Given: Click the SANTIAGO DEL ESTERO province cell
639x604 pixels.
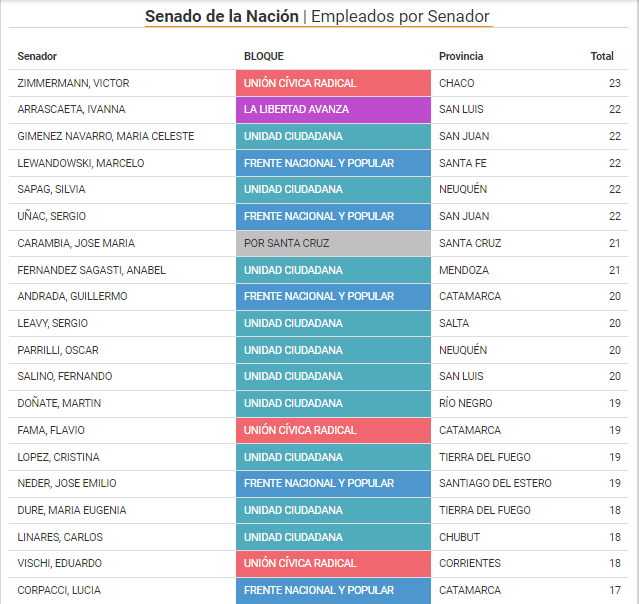Looking at the screenshot, I should 495,483.
